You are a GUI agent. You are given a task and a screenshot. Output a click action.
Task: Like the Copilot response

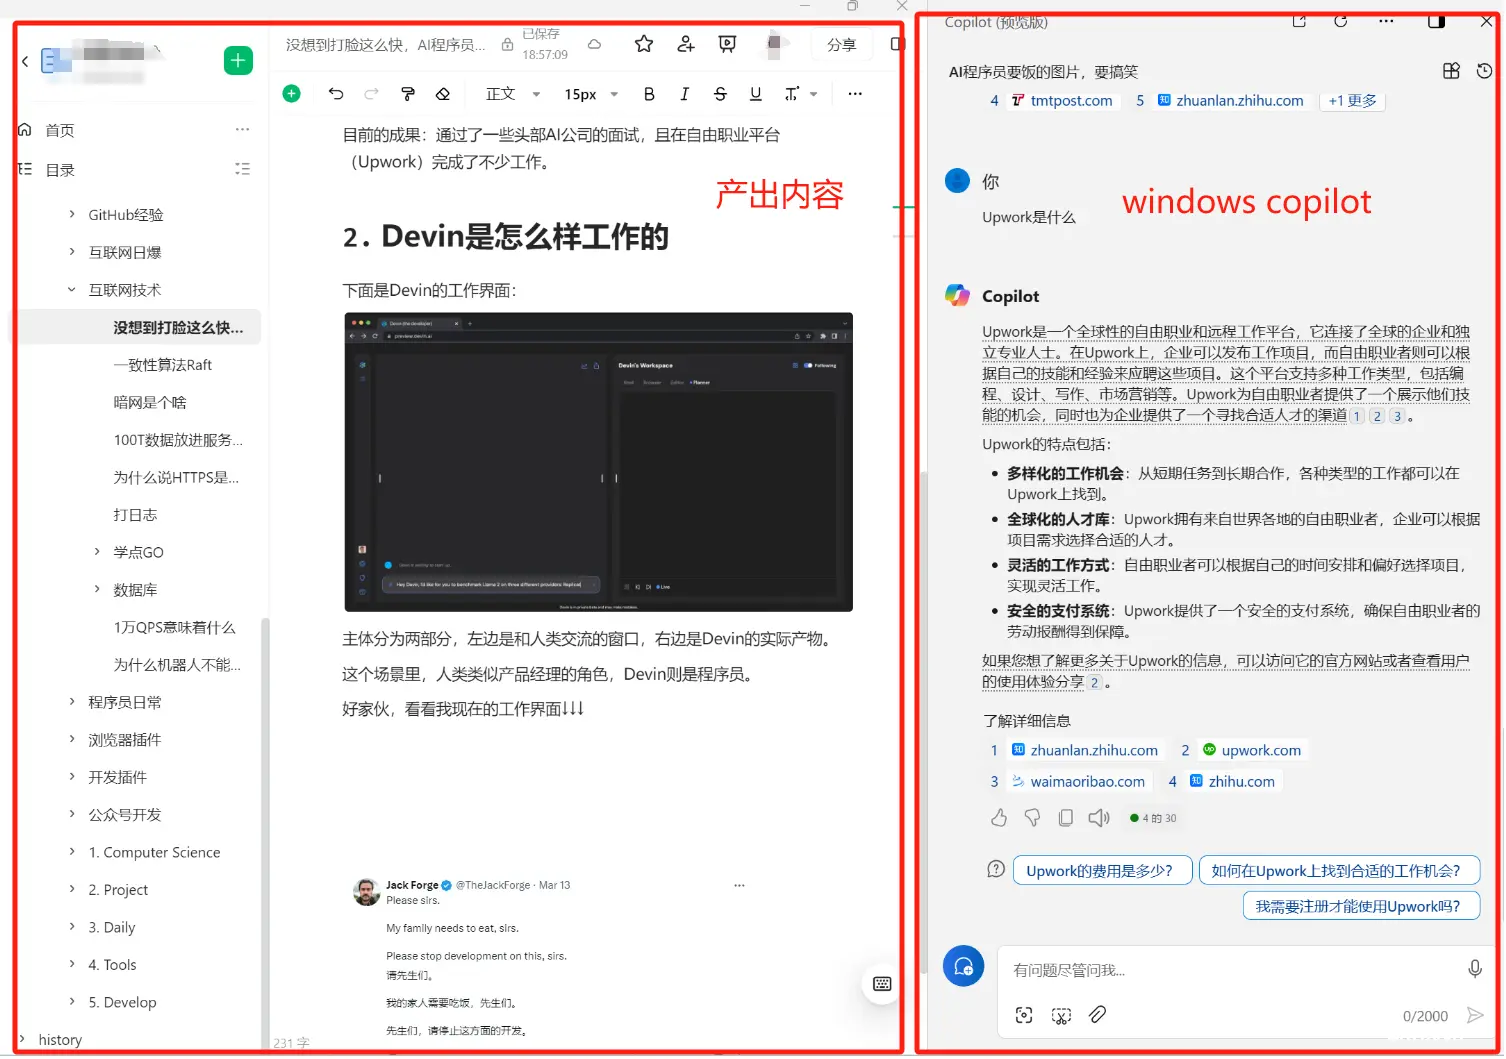point(999,818)
